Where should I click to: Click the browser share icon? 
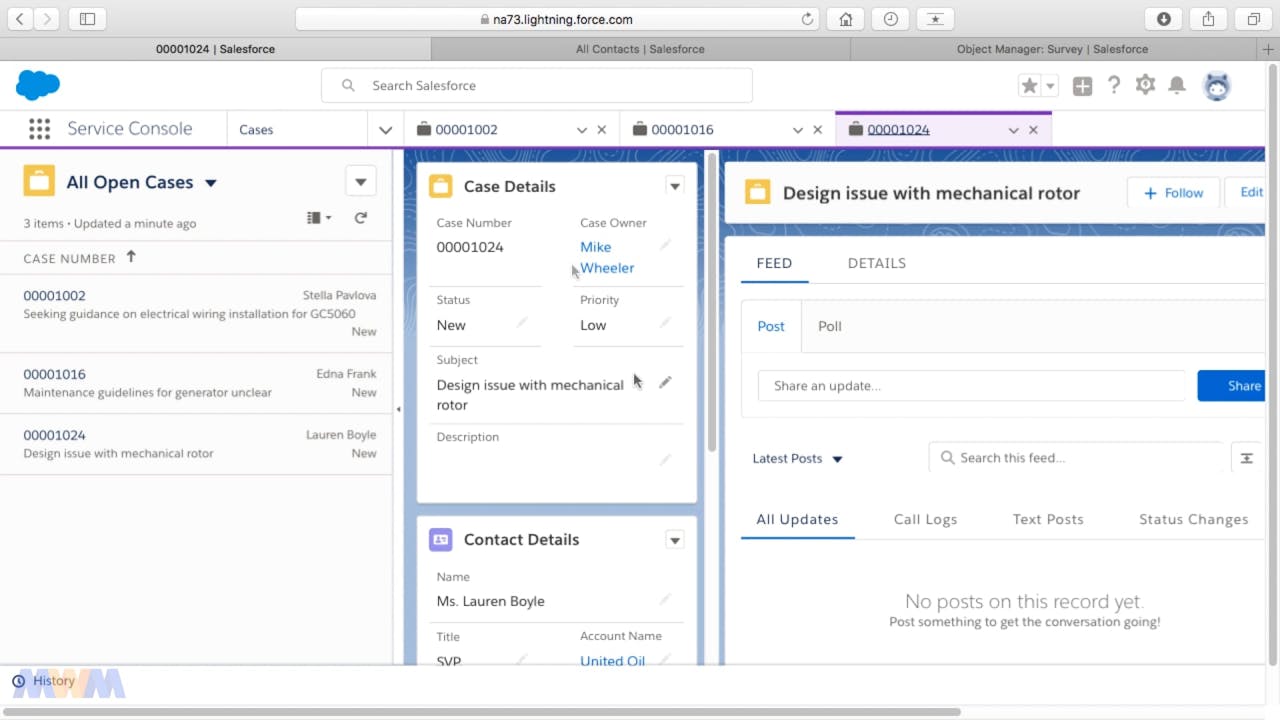pyautogui.click(x=1208, y=19)
